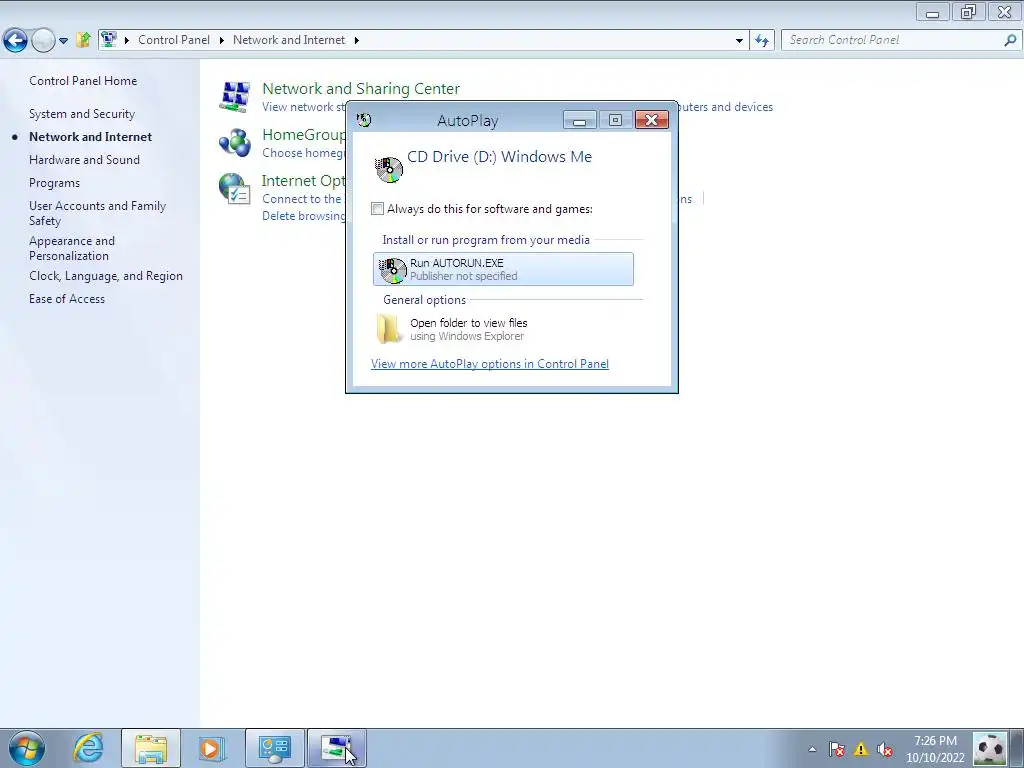Image resolution: width=1024 pixels, height=768 pixels.
Task: Open Action Center flag tray icon
Action: 837,749
